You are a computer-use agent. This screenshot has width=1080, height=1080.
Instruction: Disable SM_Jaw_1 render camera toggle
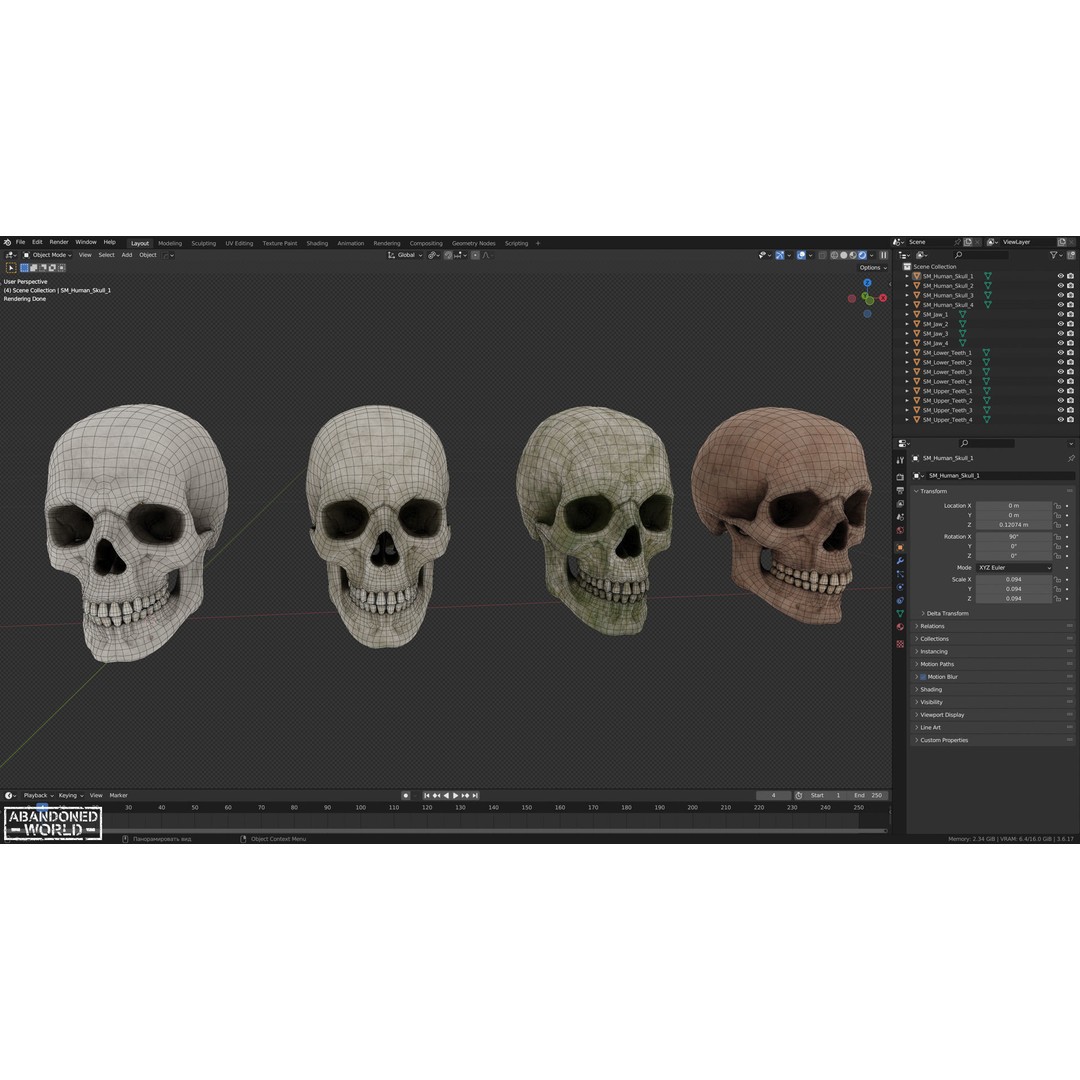(1070, 314)
